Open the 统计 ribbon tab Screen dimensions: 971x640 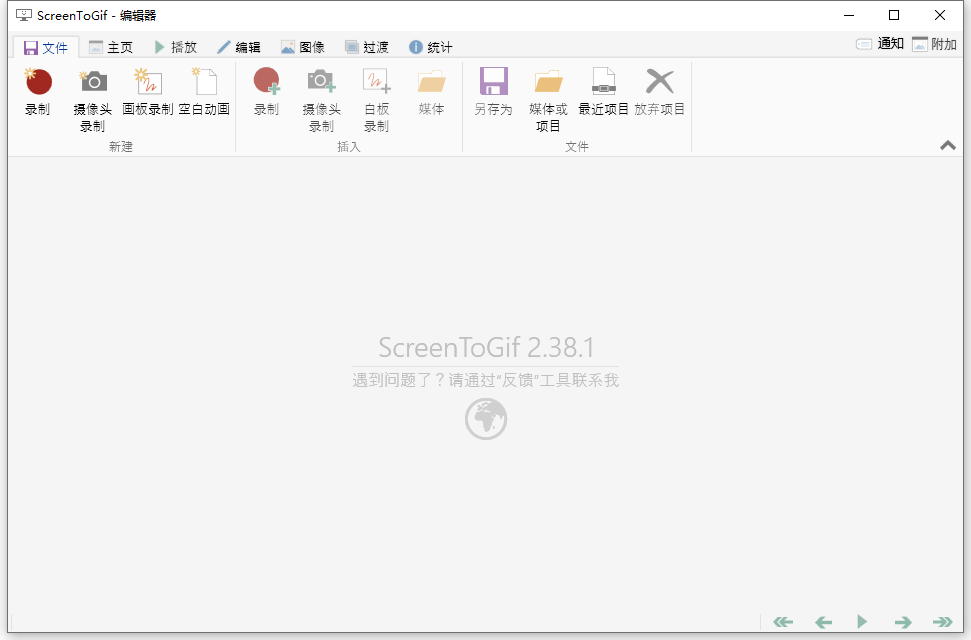click(x=431, y=47)
